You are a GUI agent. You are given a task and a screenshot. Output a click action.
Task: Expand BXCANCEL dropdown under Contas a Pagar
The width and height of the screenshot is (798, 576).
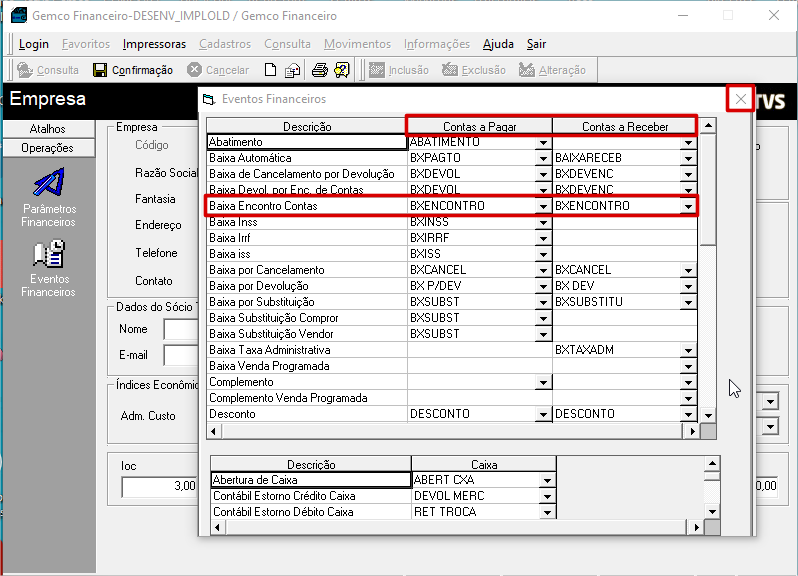tap(544, 270)
